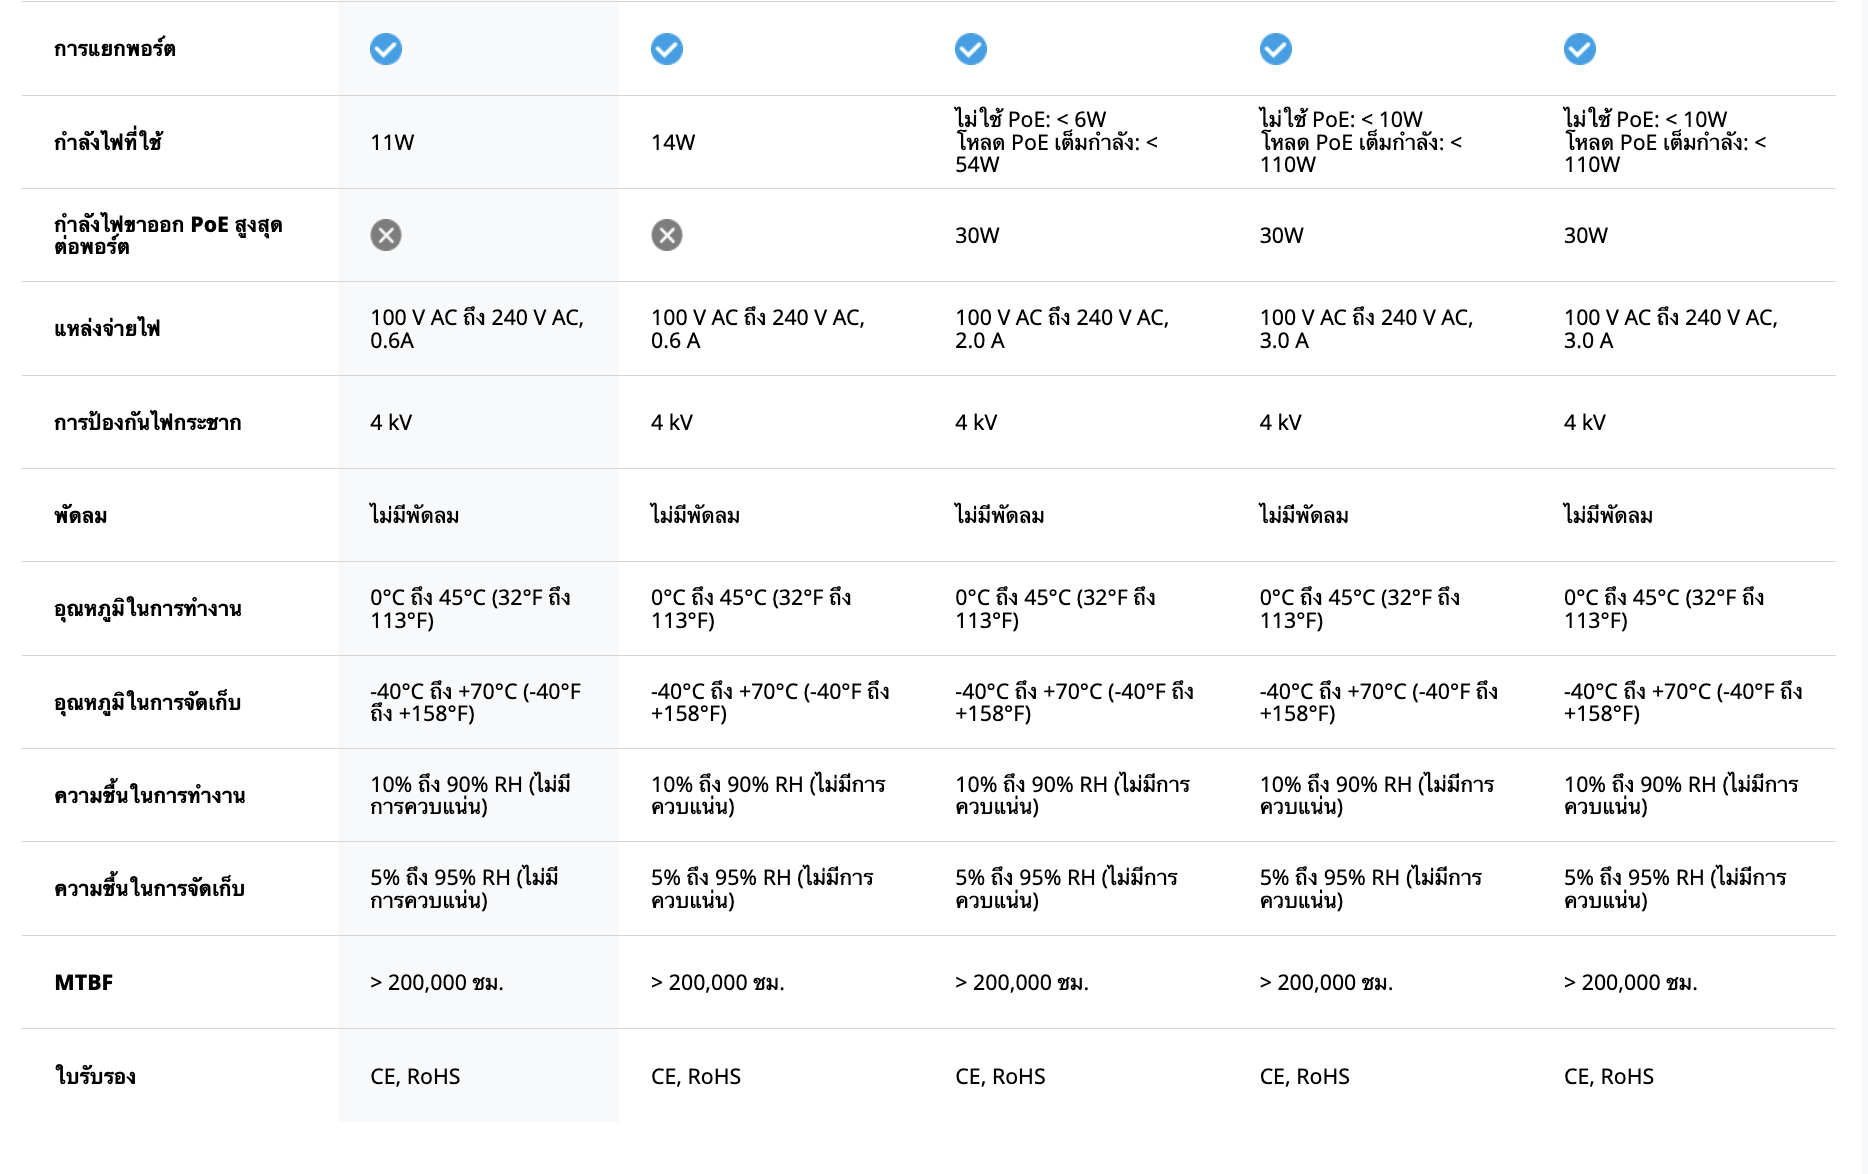
Task: Click the gray X icon in the second column
Action: [667, 235]
